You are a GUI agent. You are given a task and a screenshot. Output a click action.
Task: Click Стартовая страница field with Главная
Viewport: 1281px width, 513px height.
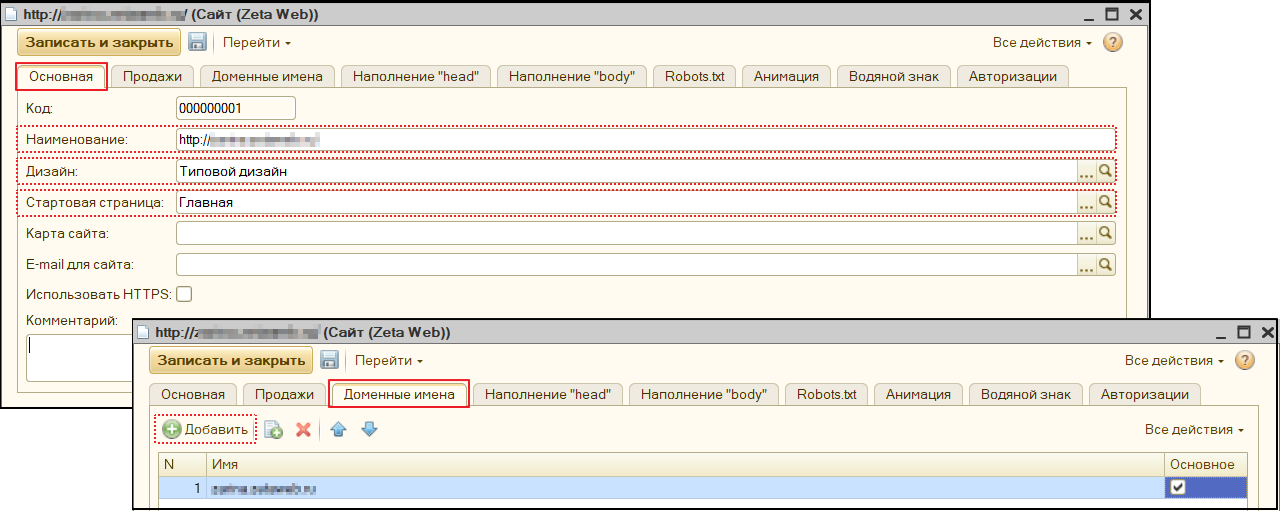pos(626,203)
